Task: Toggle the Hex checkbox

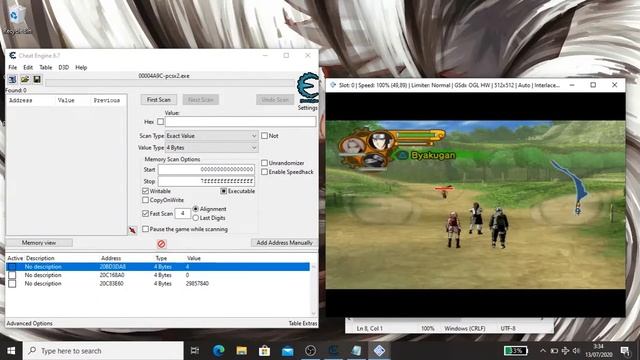Action: 160,122
